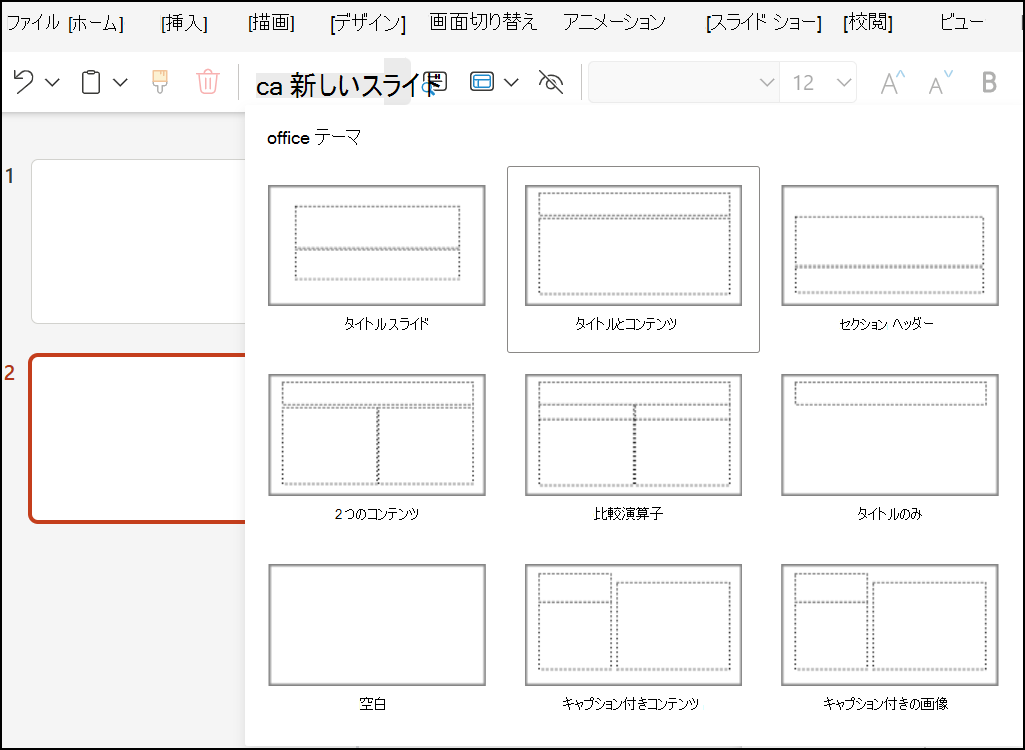
Task: Open the ファイル menu
Action: [x=33, y=23]
